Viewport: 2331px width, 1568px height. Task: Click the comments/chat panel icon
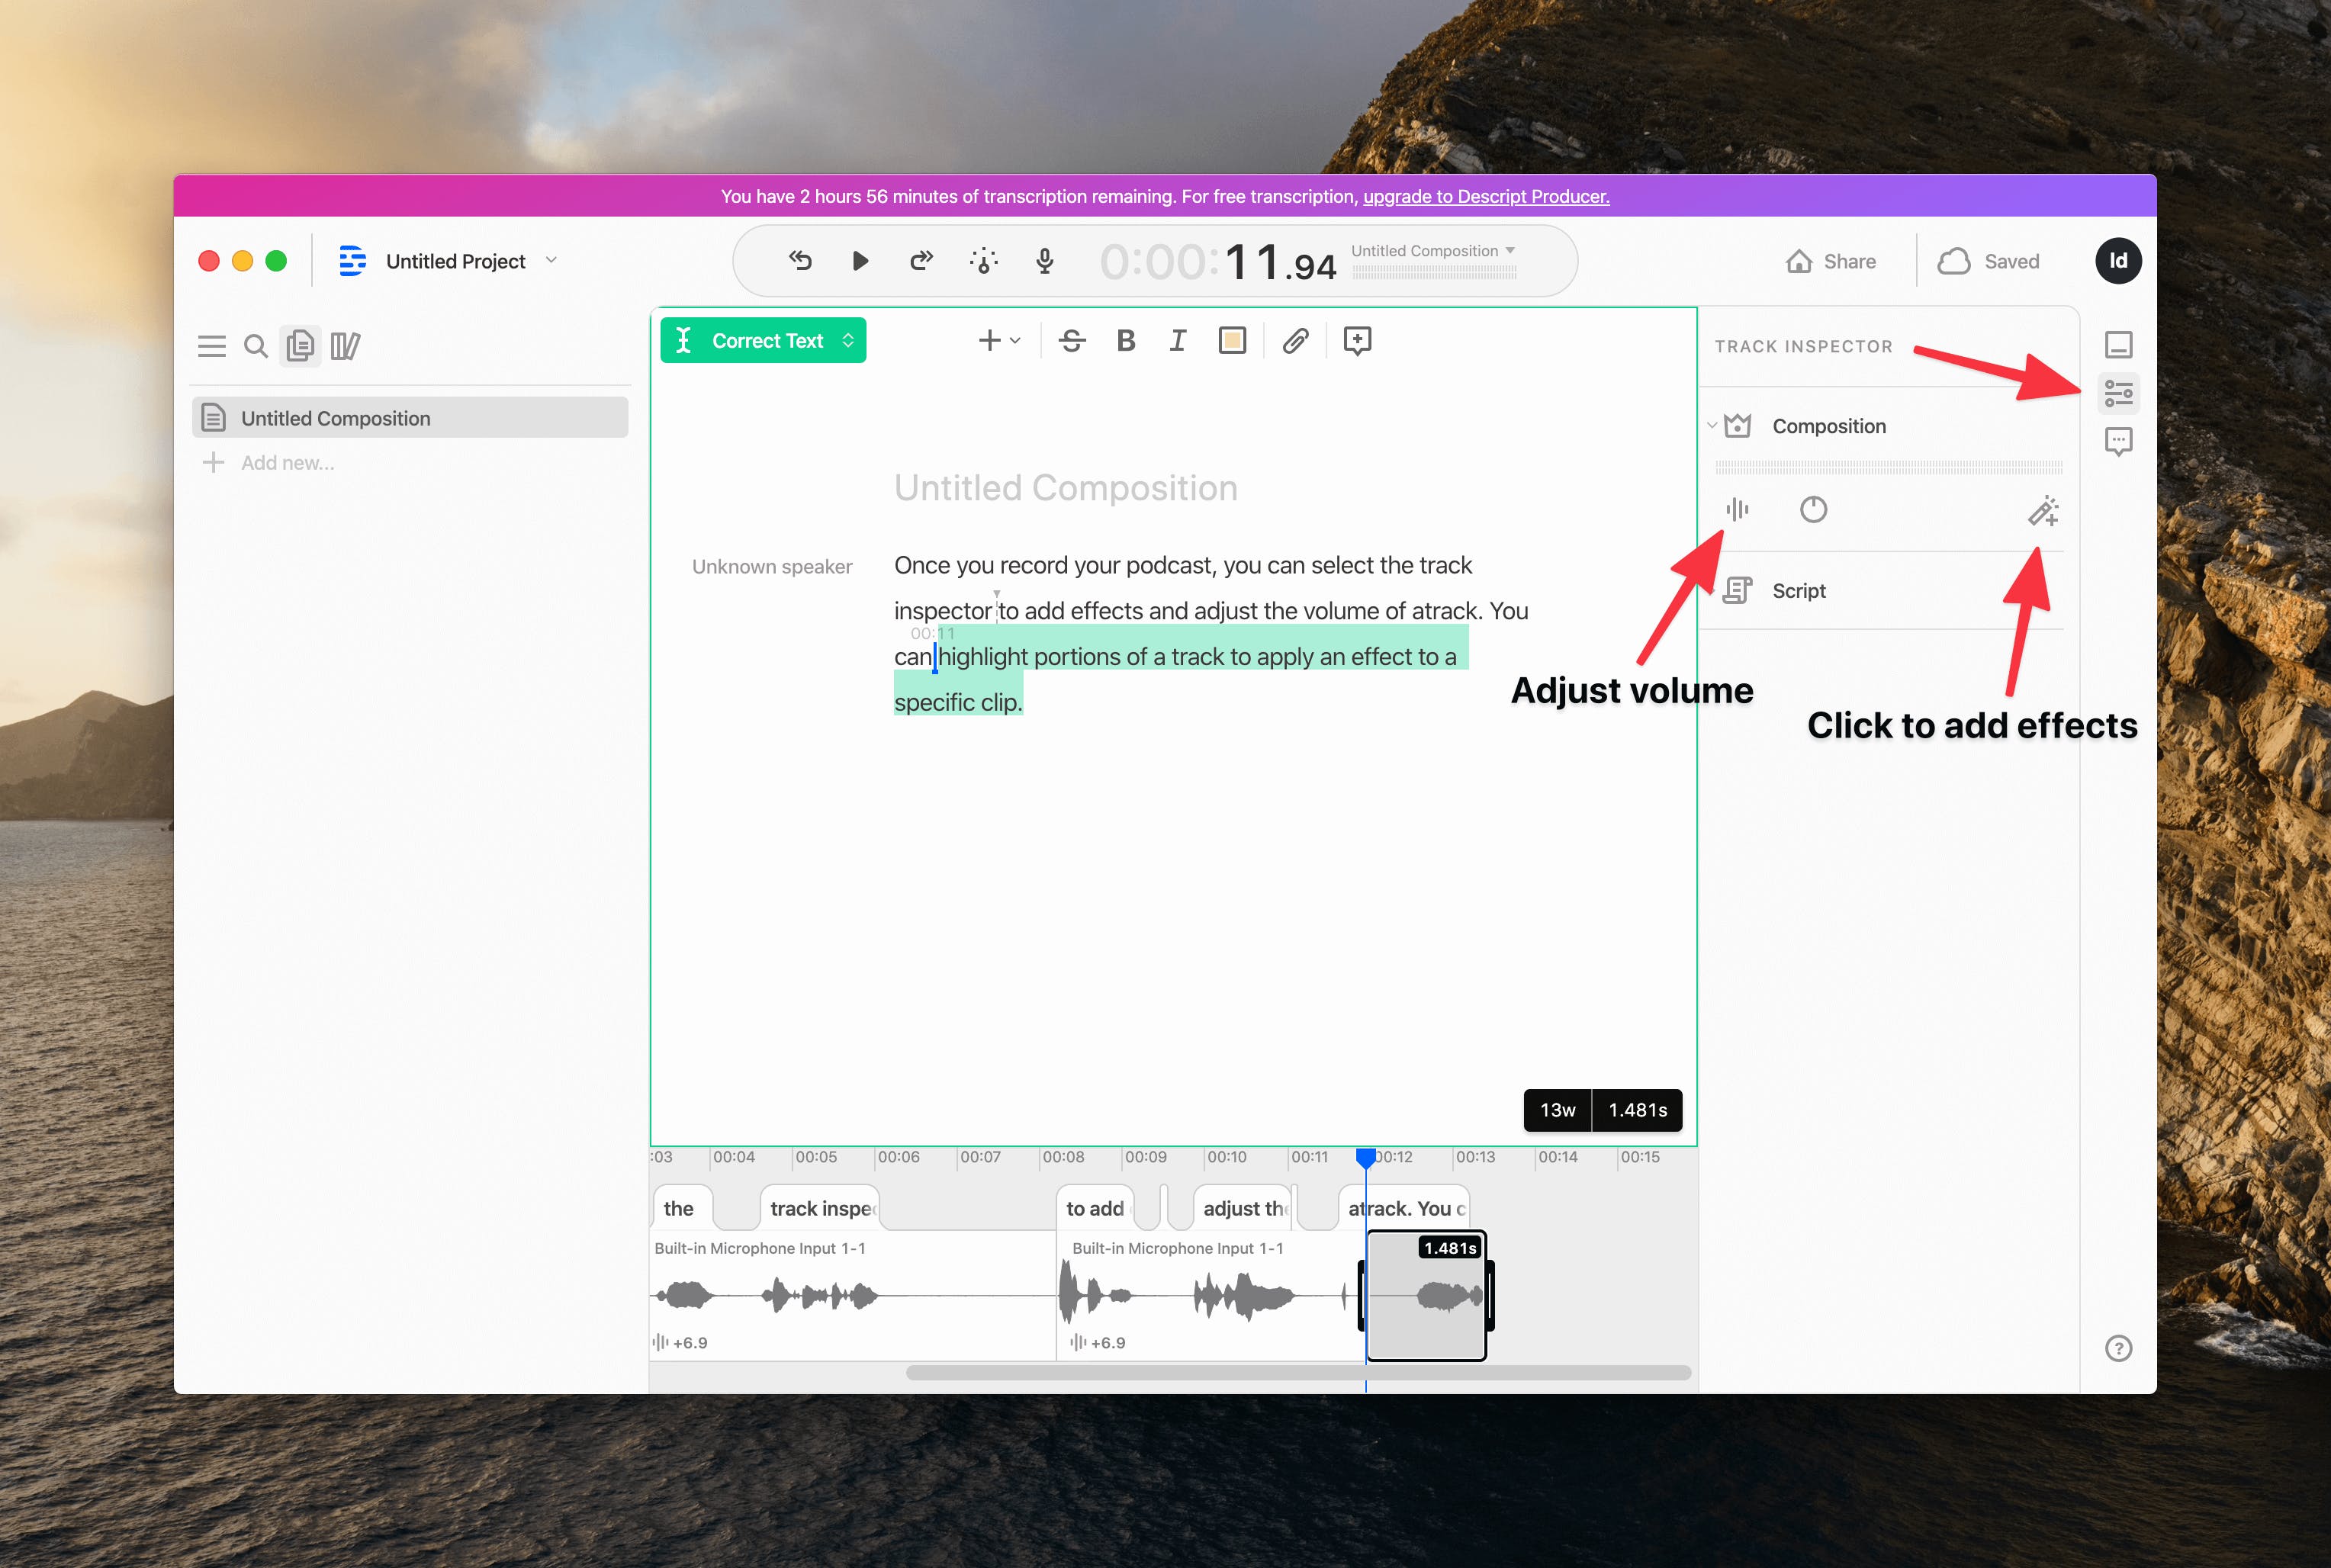click(2117, 441)
